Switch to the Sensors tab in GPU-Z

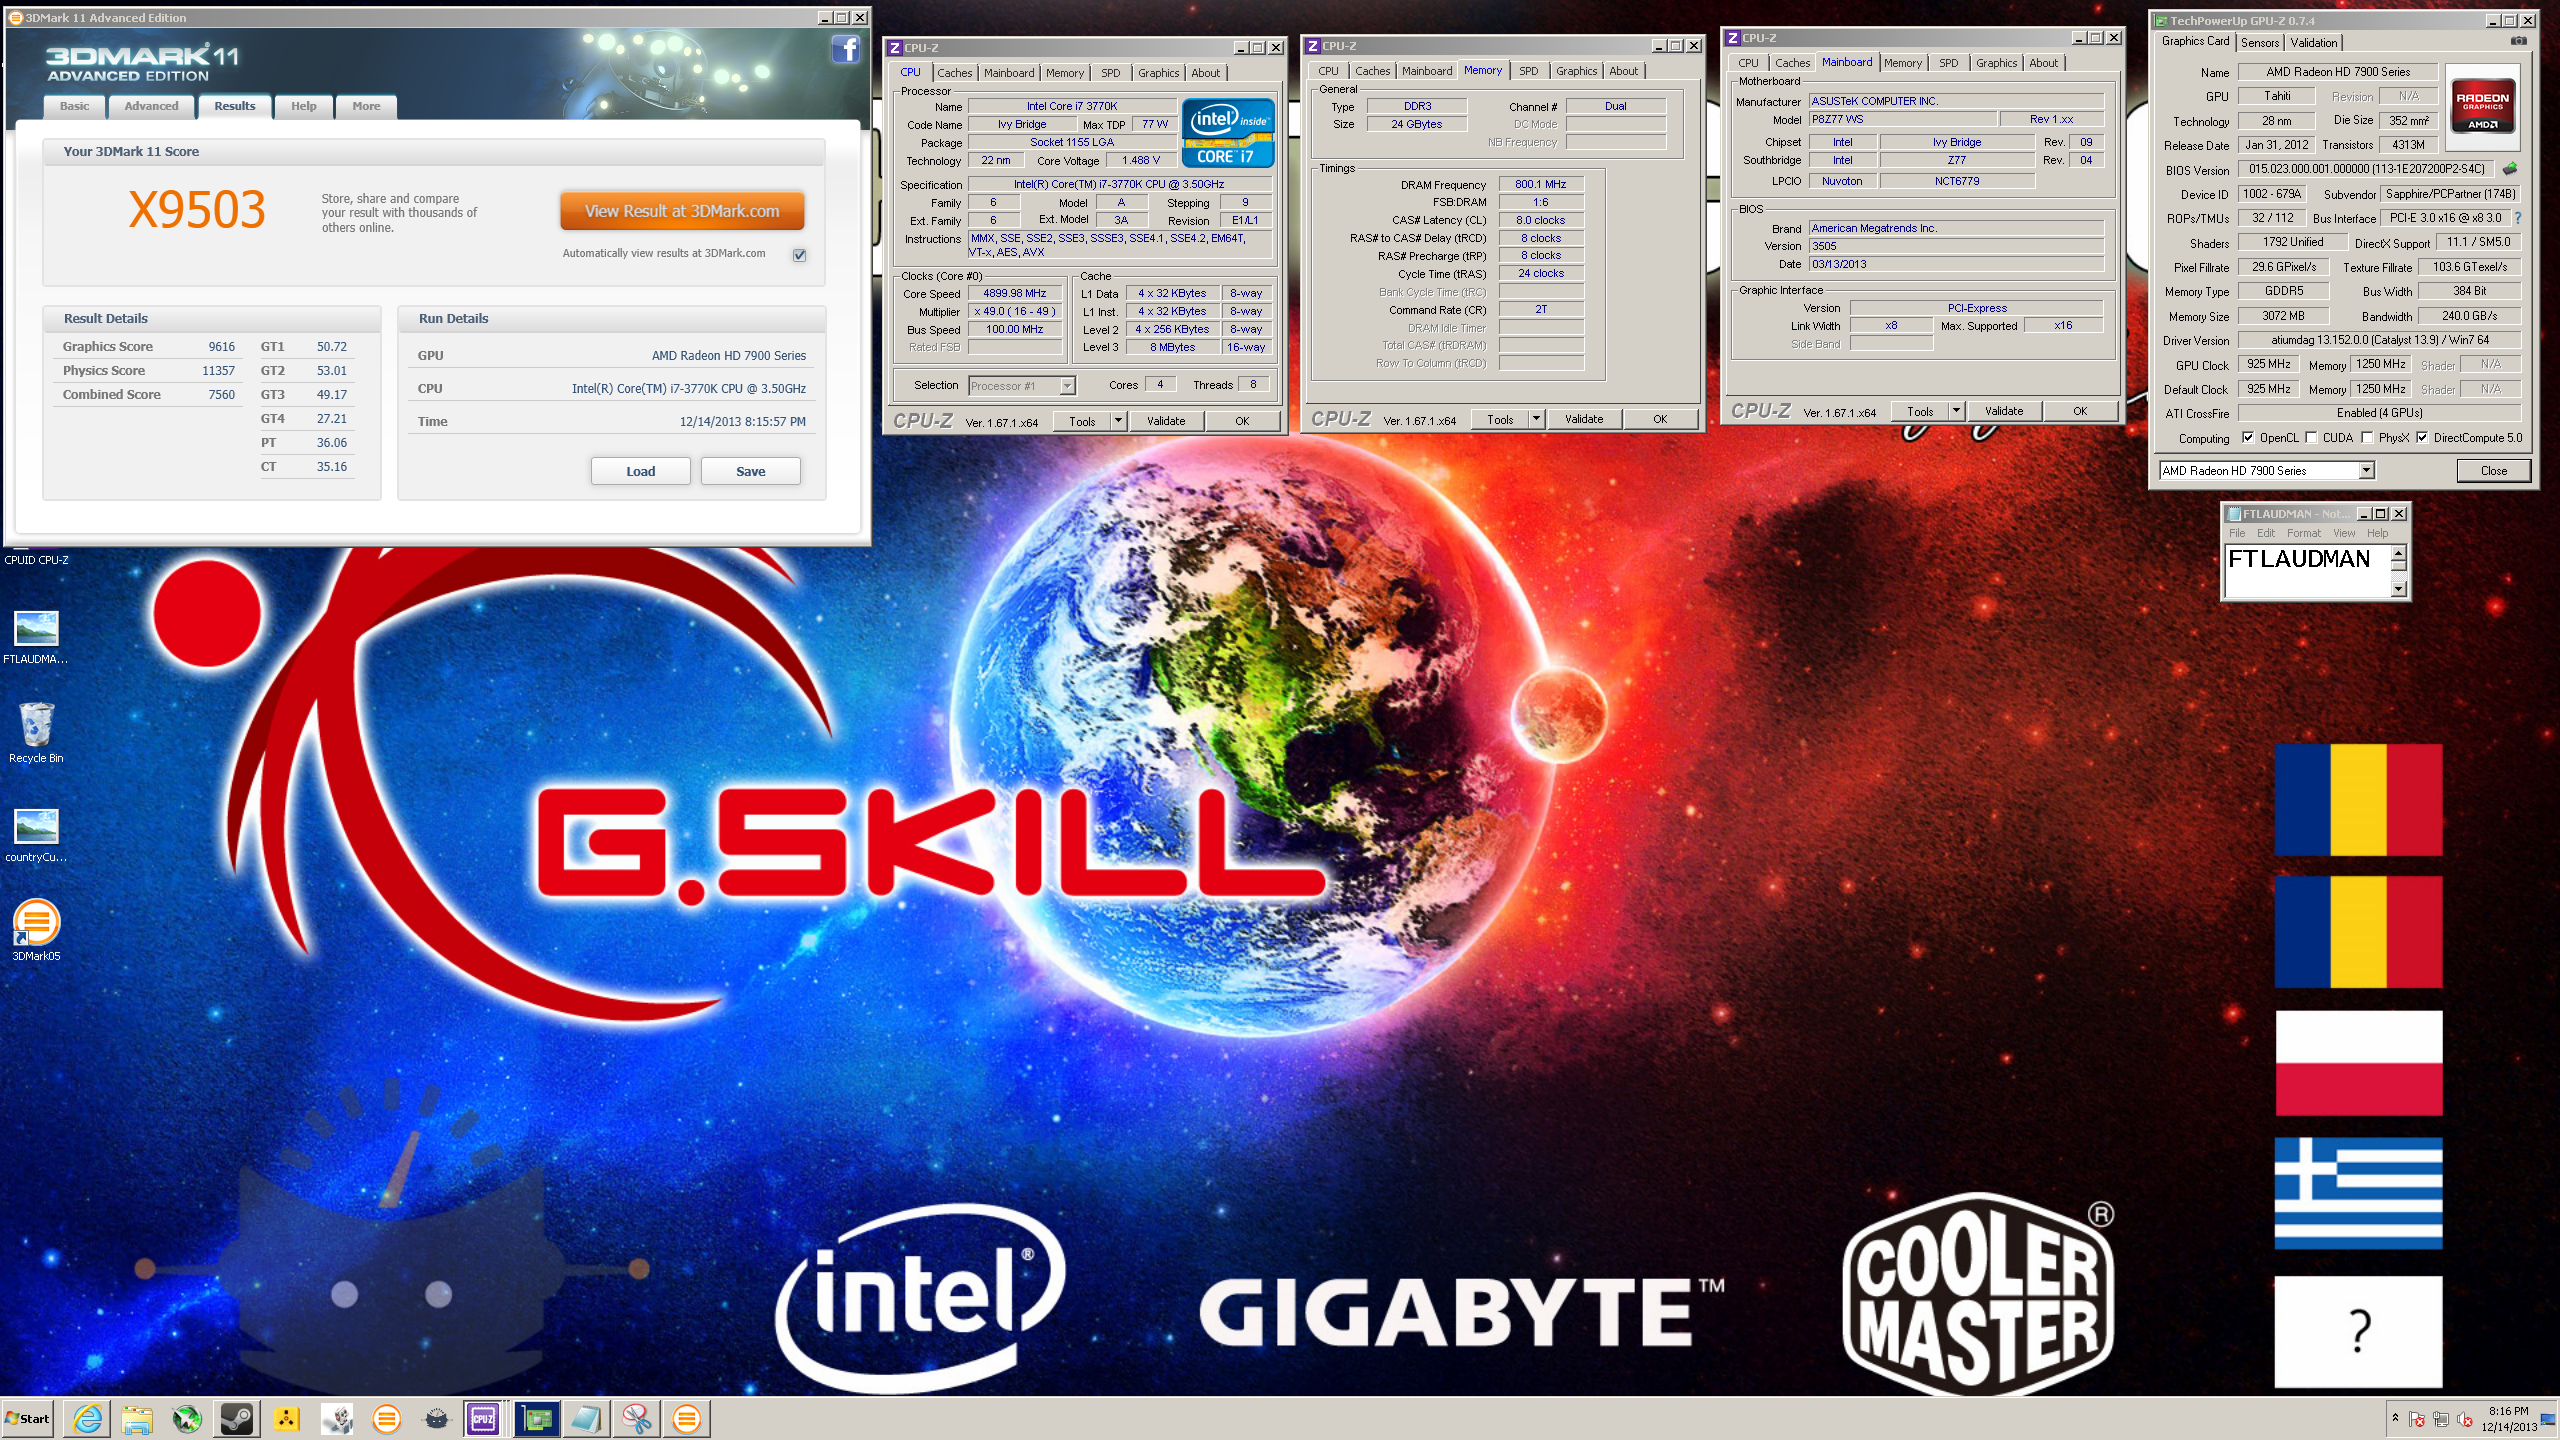(x=2259, y=42)
